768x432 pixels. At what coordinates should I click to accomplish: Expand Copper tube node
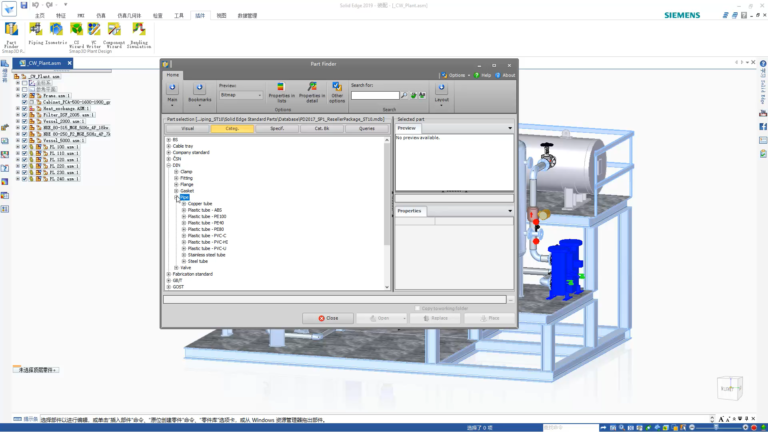[x=184, y=204]
